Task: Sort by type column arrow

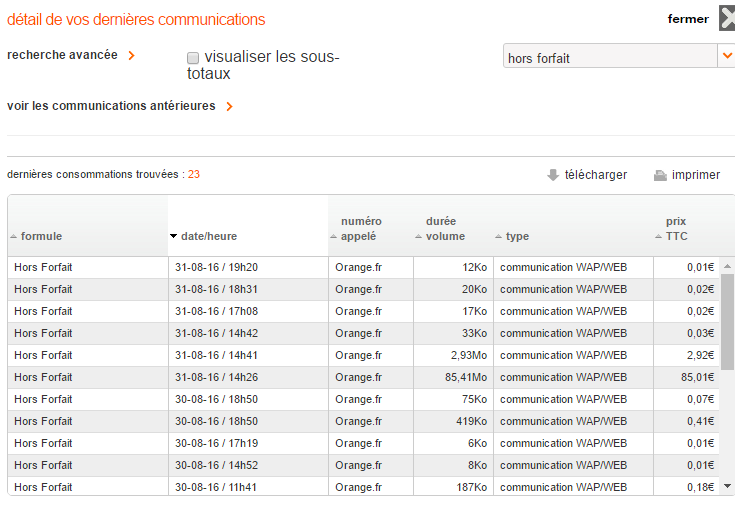Action: click(499, 236)
